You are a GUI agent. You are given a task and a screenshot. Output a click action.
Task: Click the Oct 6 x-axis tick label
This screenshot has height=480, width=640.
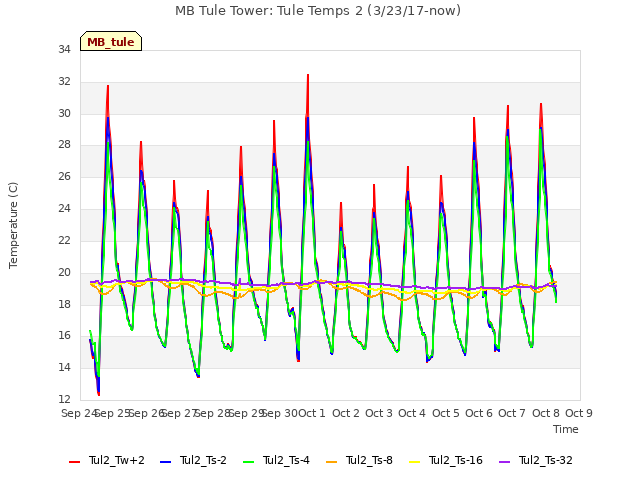coord(479,413)
